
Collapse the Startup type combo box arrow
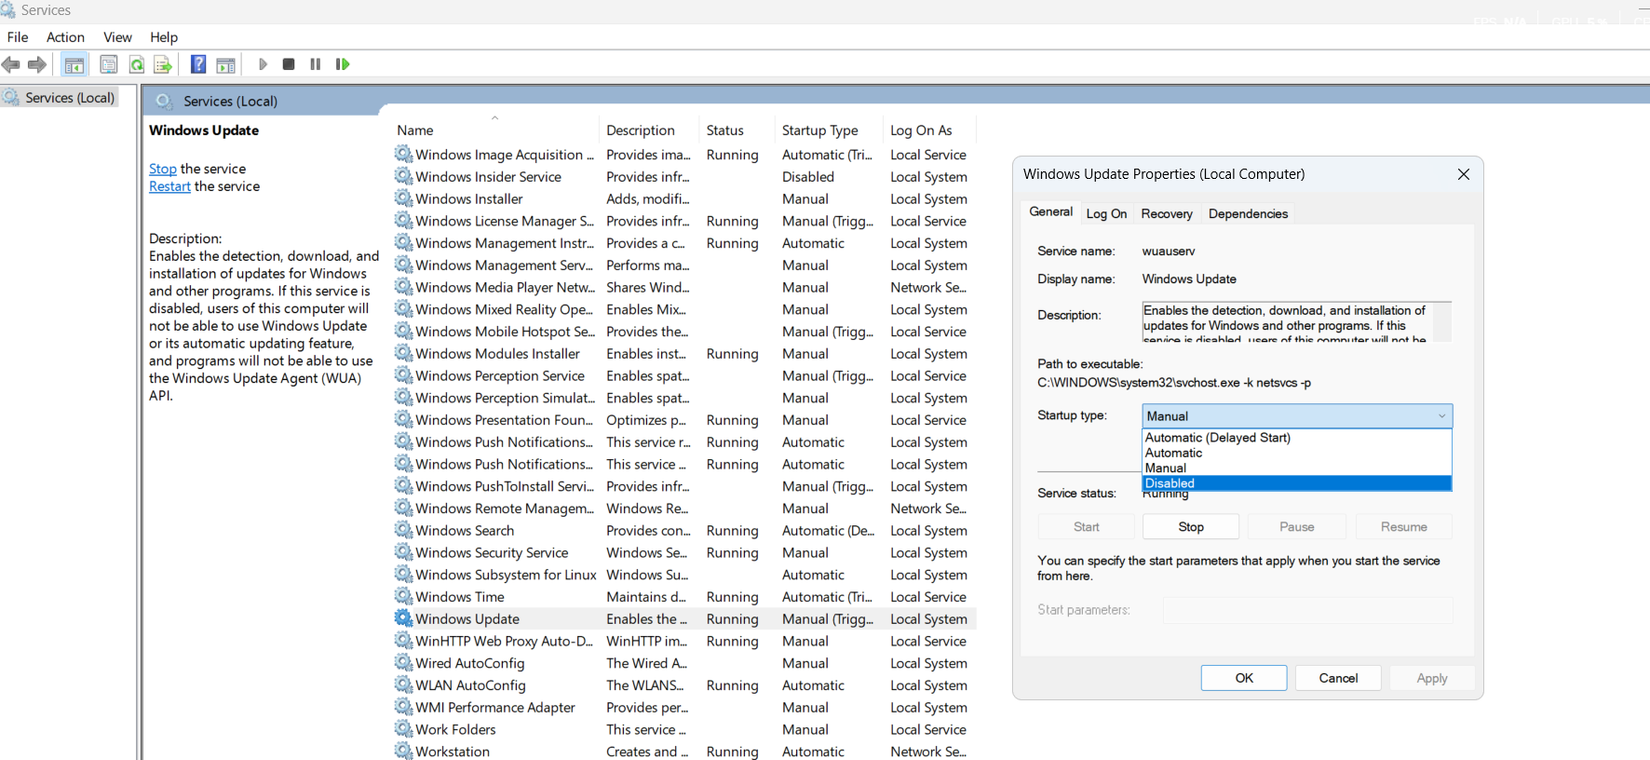pos(1441,416)
